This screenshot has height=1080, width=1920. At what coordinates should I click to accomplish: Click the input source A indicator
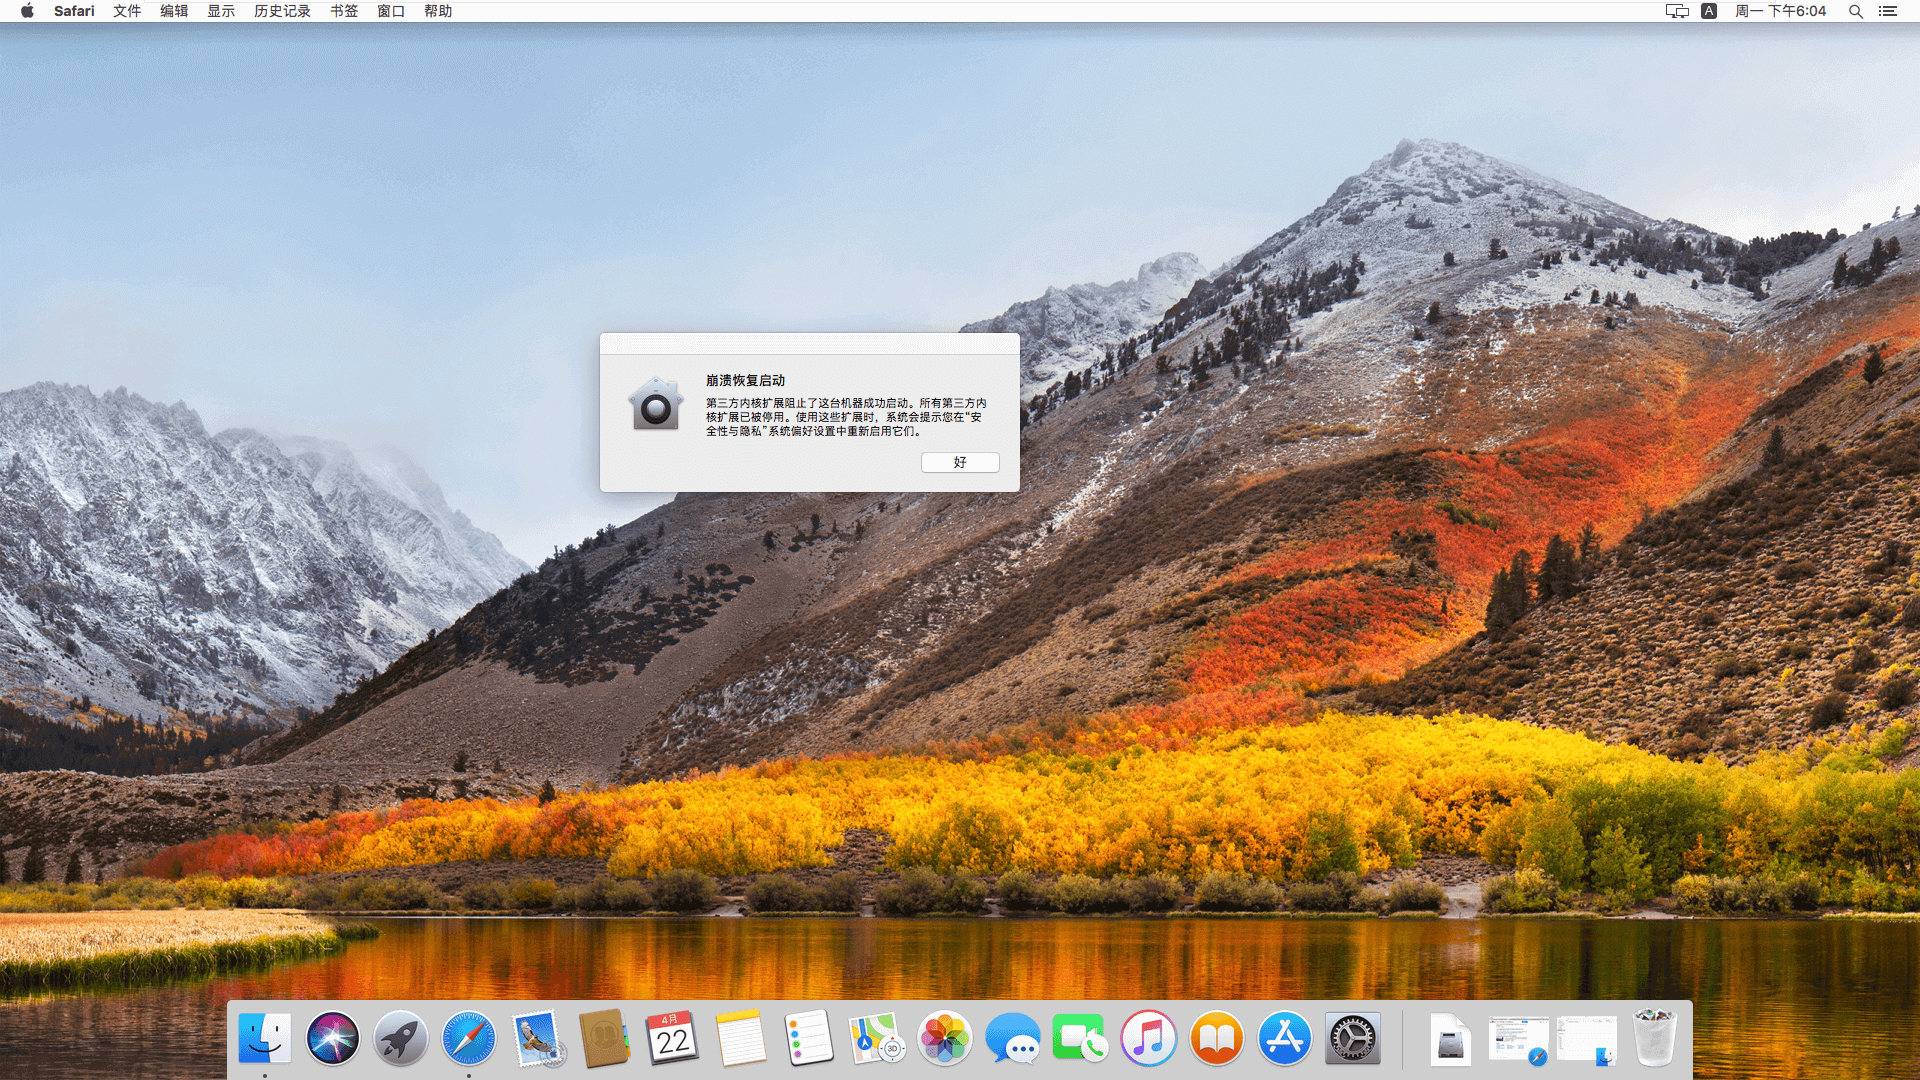click(1709, 11)
